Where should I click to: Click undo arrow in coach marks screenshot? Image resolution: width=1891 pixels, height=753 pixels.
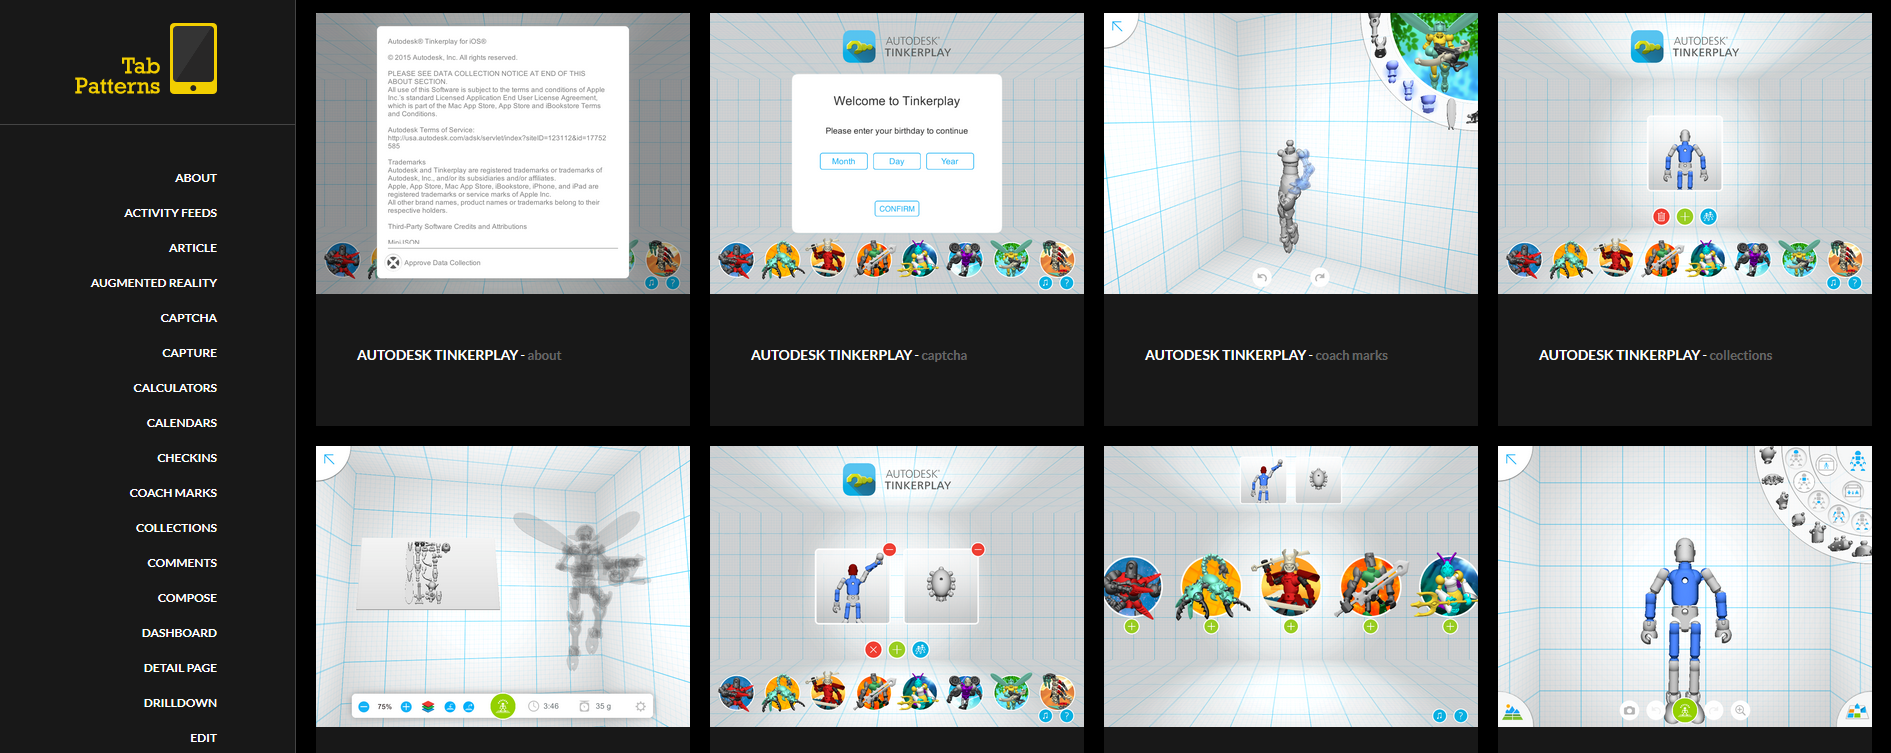[1262, 277]
